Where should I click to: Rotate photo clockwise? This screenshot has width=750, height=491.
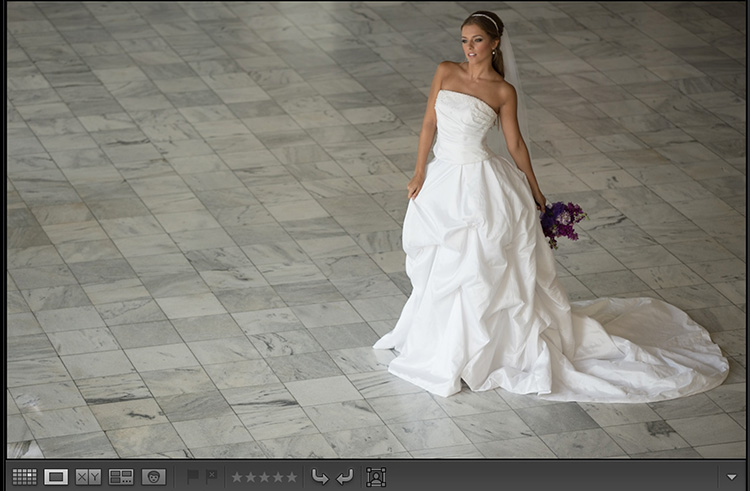click(x=344, y=477)
